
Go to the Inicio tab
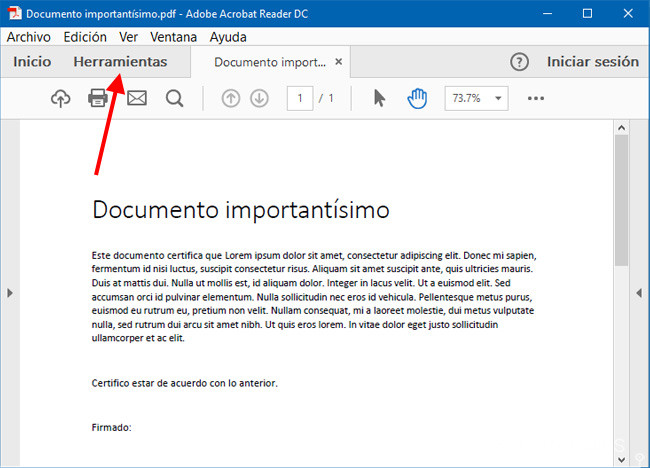(x=32, y=62)
